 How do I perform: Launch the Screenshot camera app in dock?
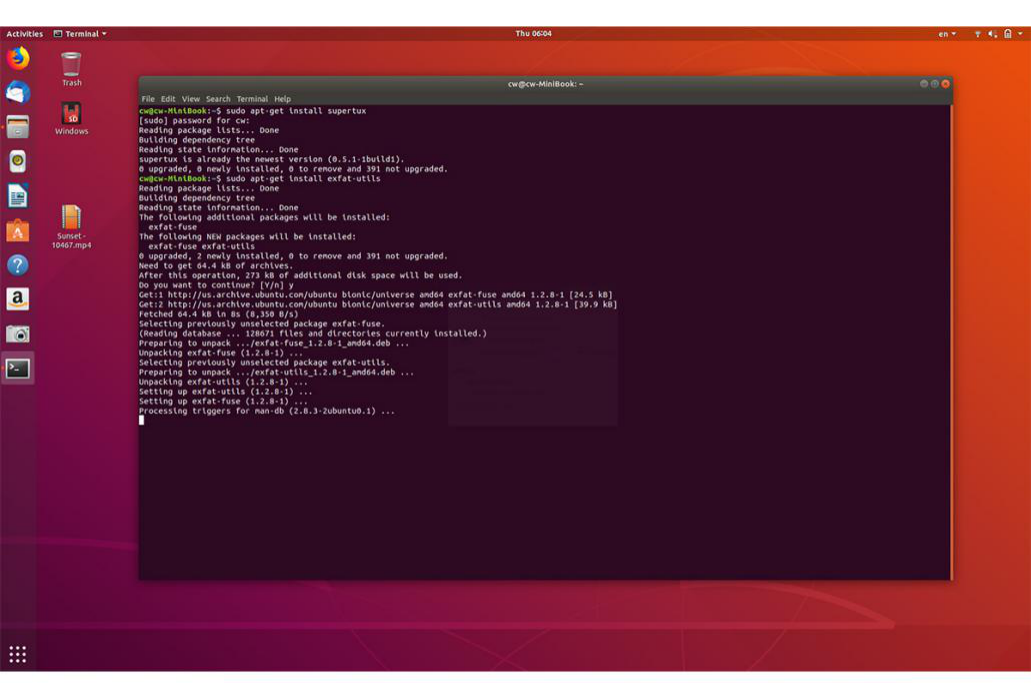[x=18, y=334]
